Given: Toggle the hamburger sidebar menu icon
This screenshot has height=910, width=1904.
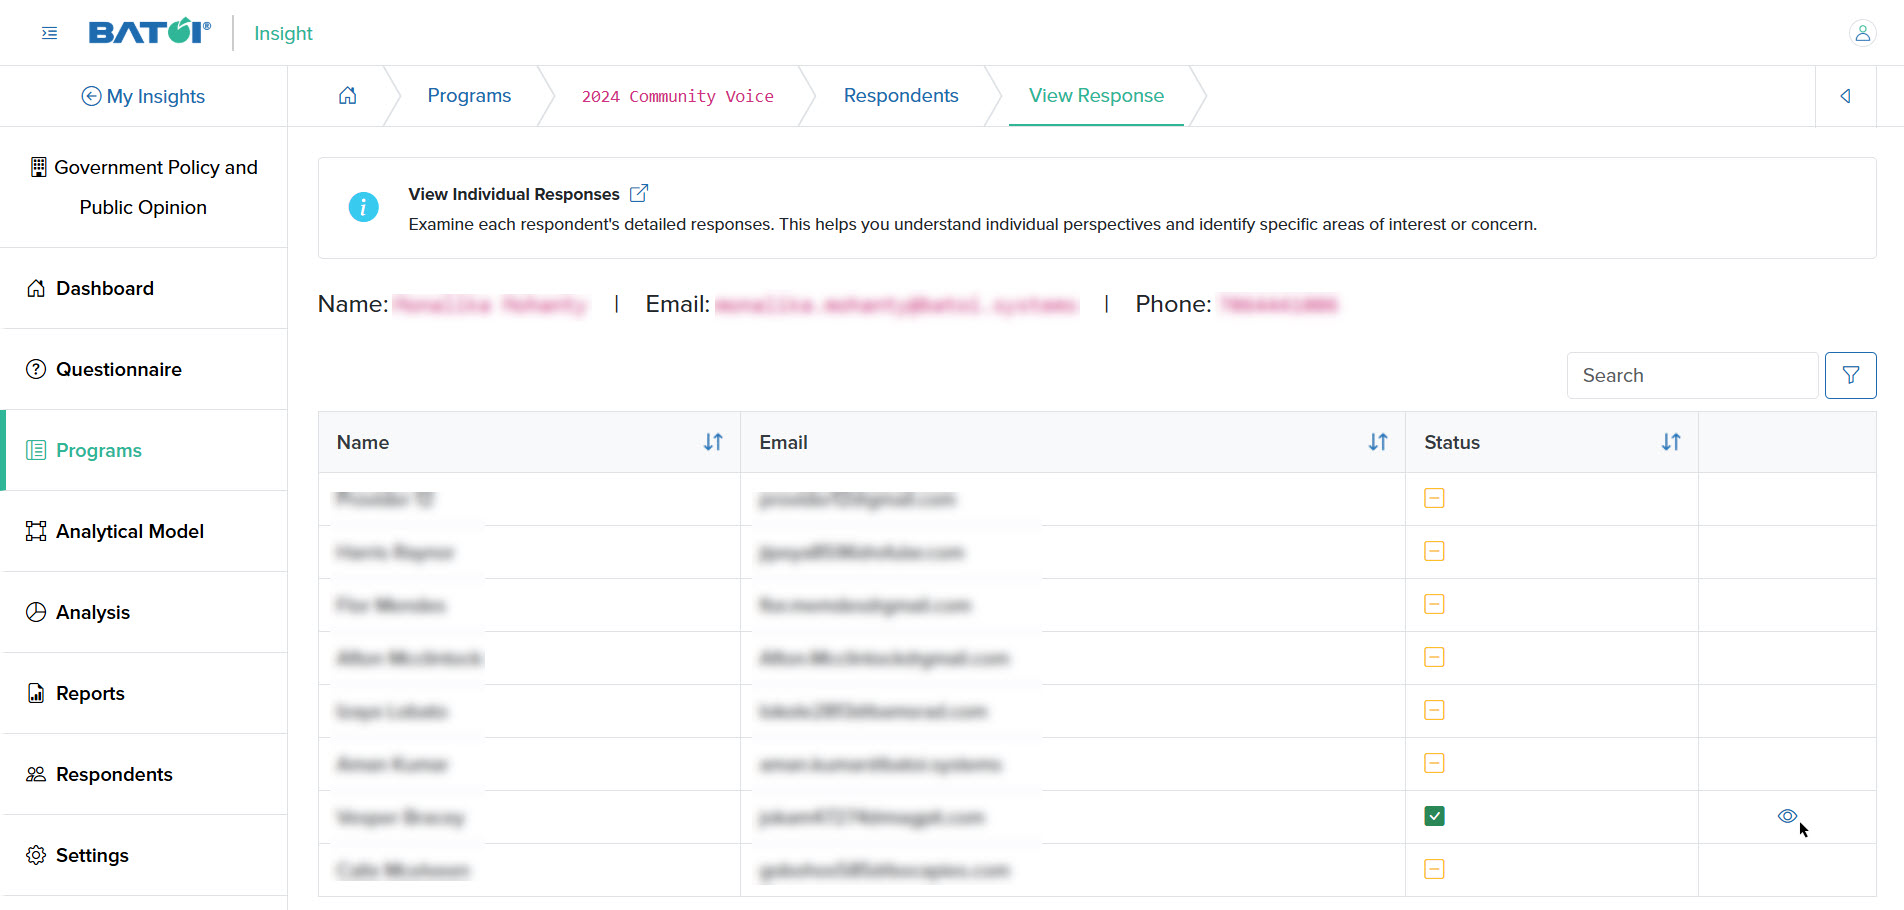Looking at the screenshot, I should pyautogui.click(x=49, y=33).
